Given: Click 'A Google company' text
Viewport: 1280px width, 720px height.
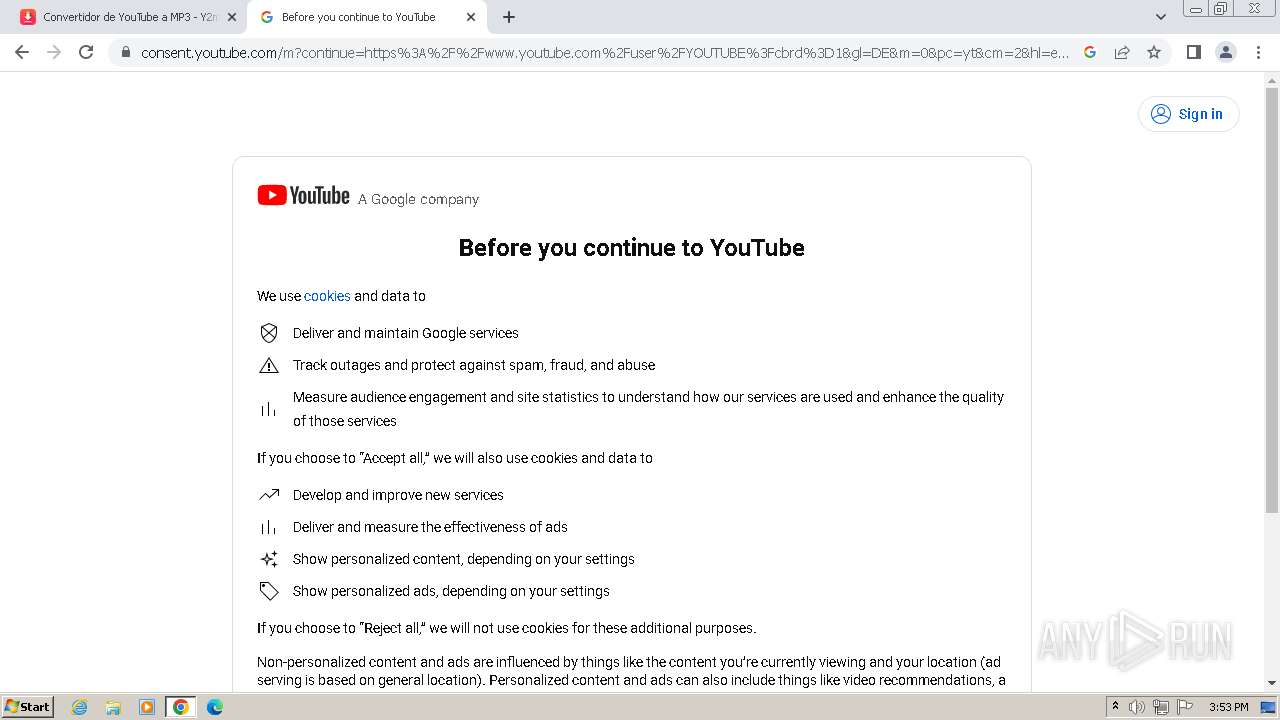Looking at the screenshot, I should tap(418, 199).
